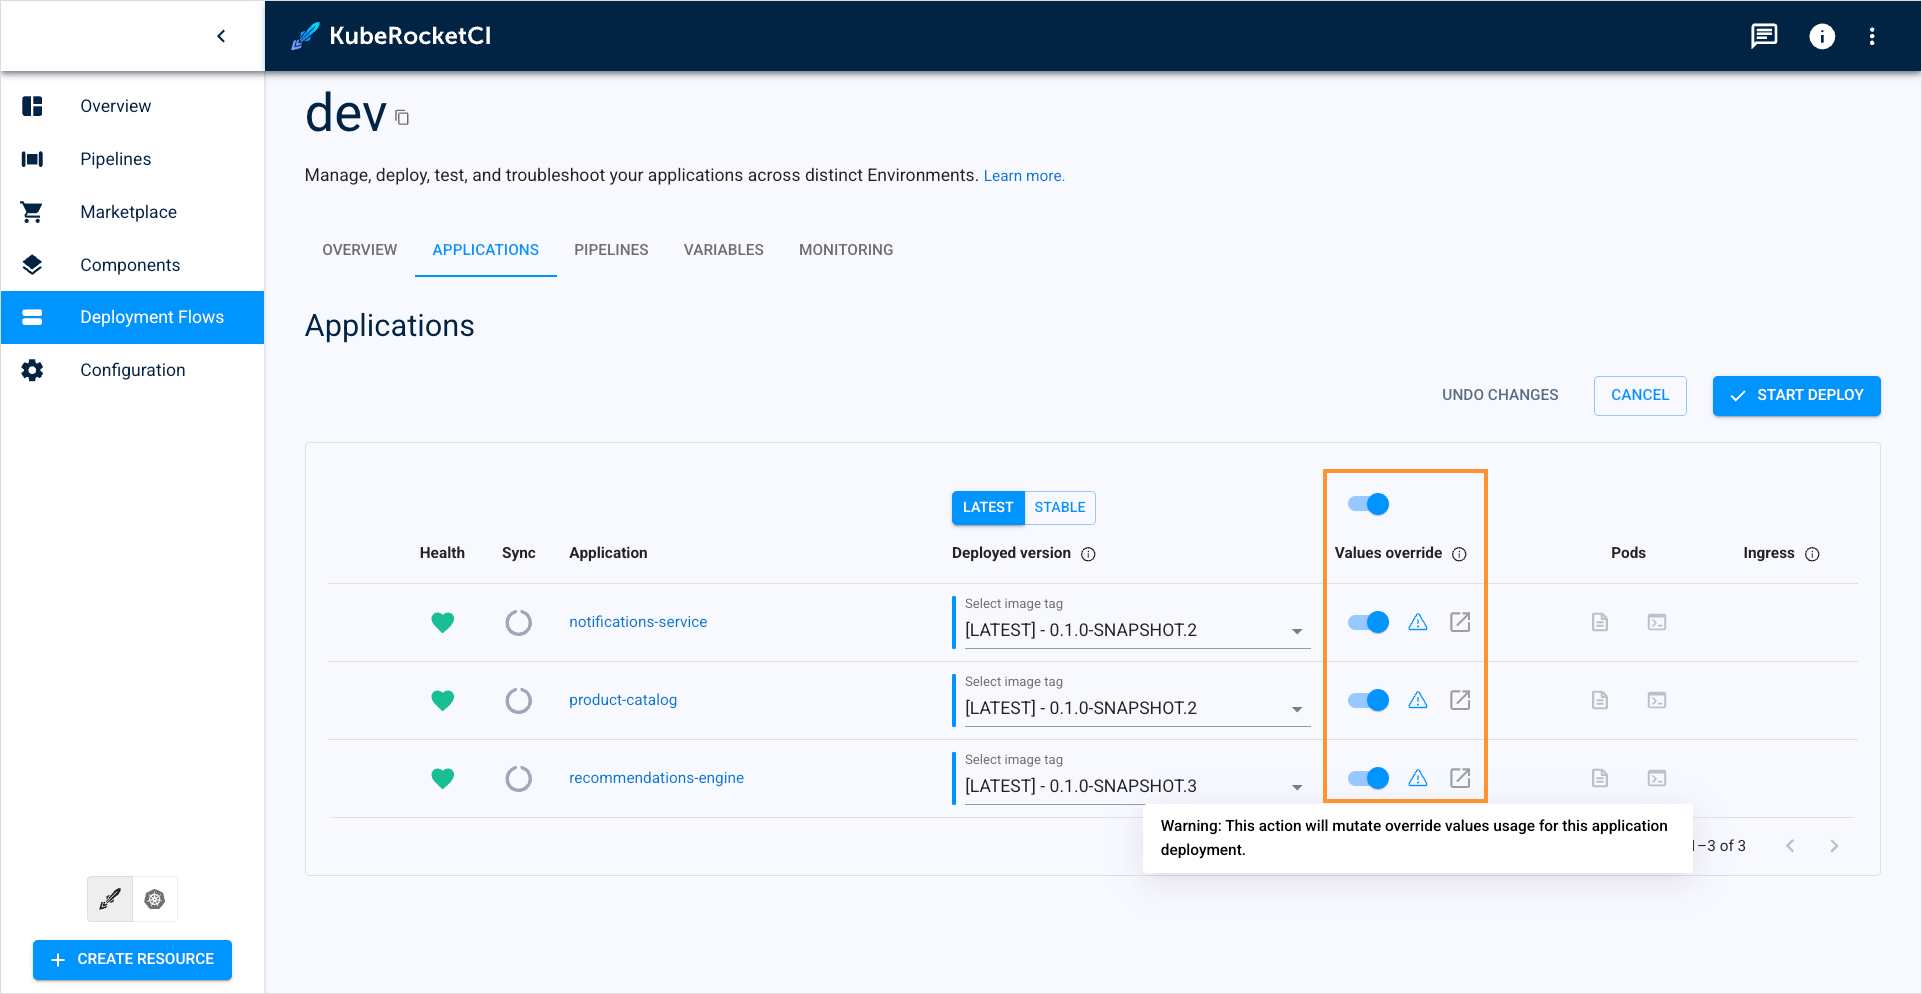
Task: Copy the dev environment name
Action: point(402,117)
